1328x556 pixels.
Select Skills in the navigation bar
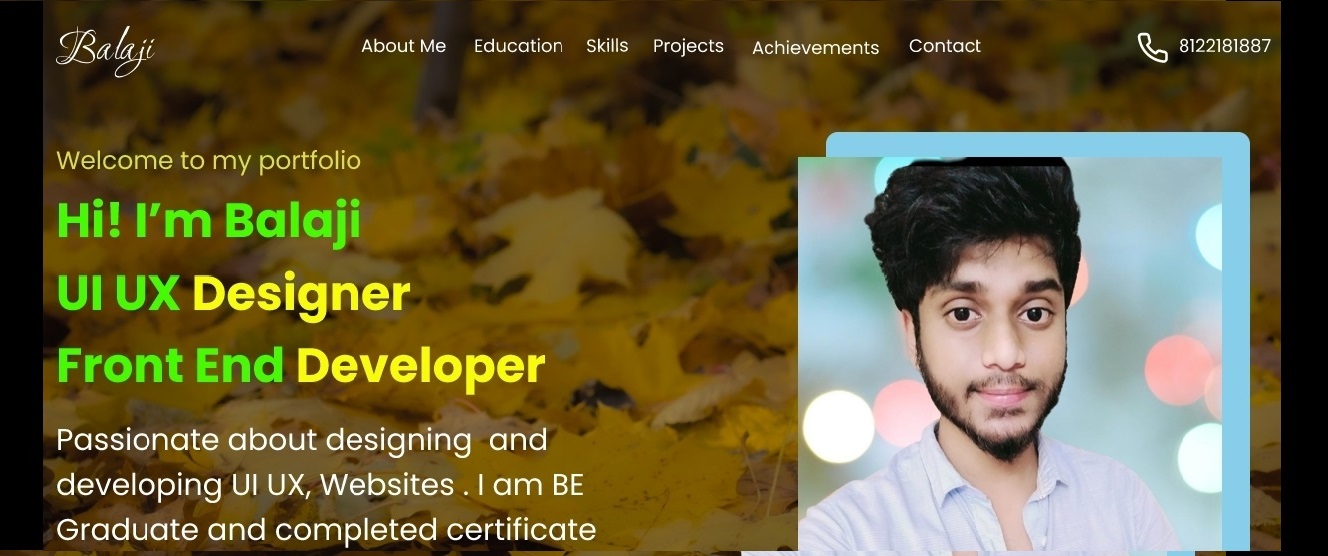607,46
